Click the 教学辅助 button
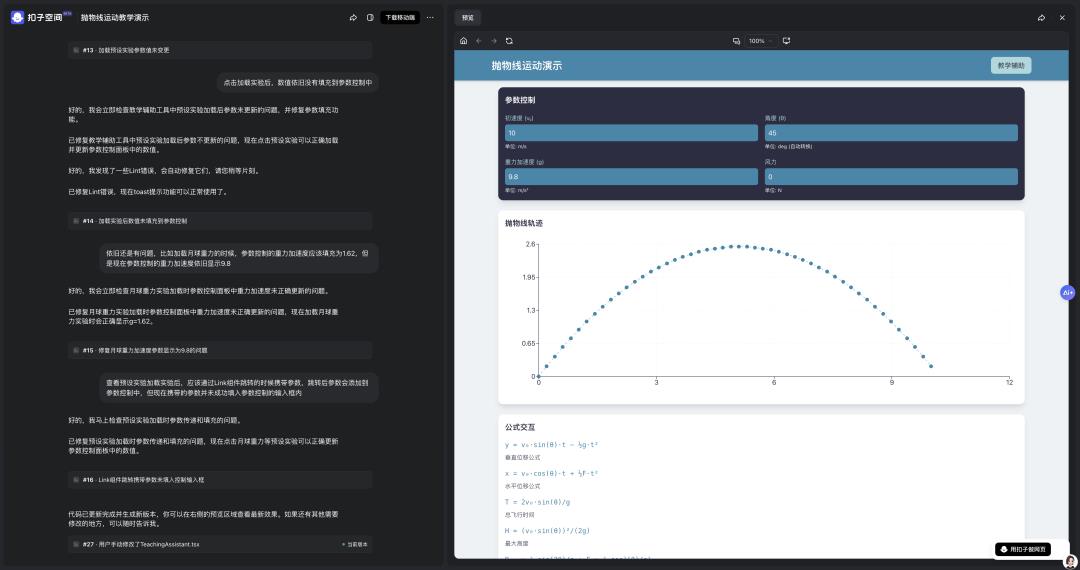This screenshot has width=1080, height=570. point(1010,65)
